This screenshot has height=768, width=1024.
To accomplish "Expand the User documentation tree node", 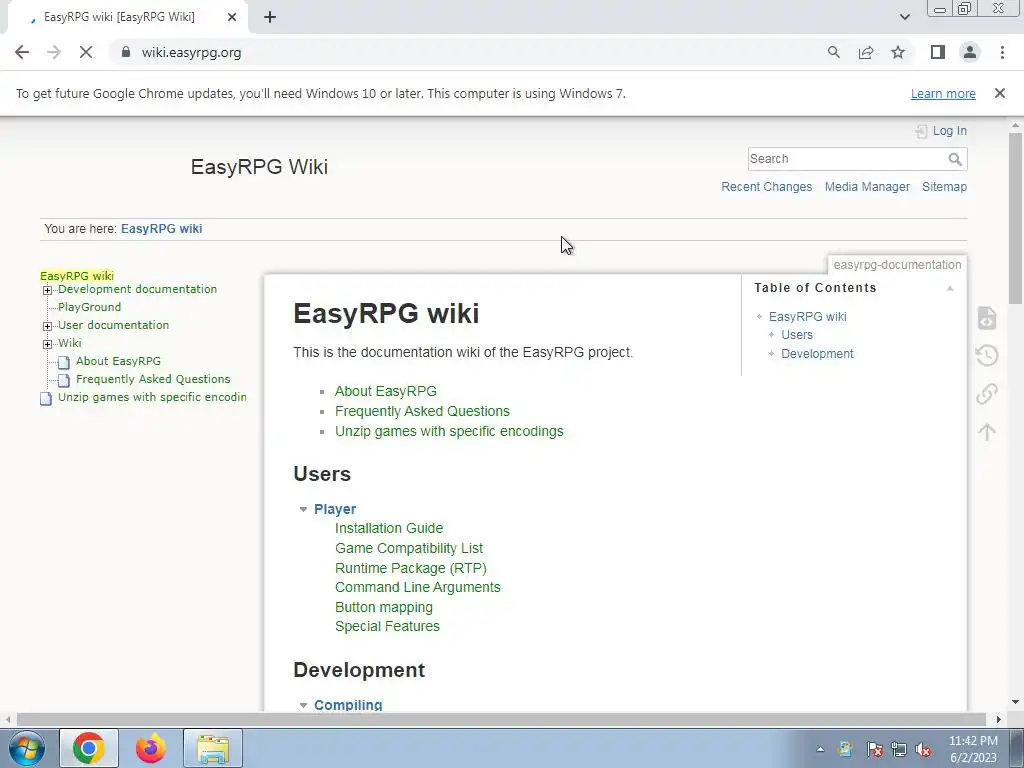I will [x=47, y=326].
